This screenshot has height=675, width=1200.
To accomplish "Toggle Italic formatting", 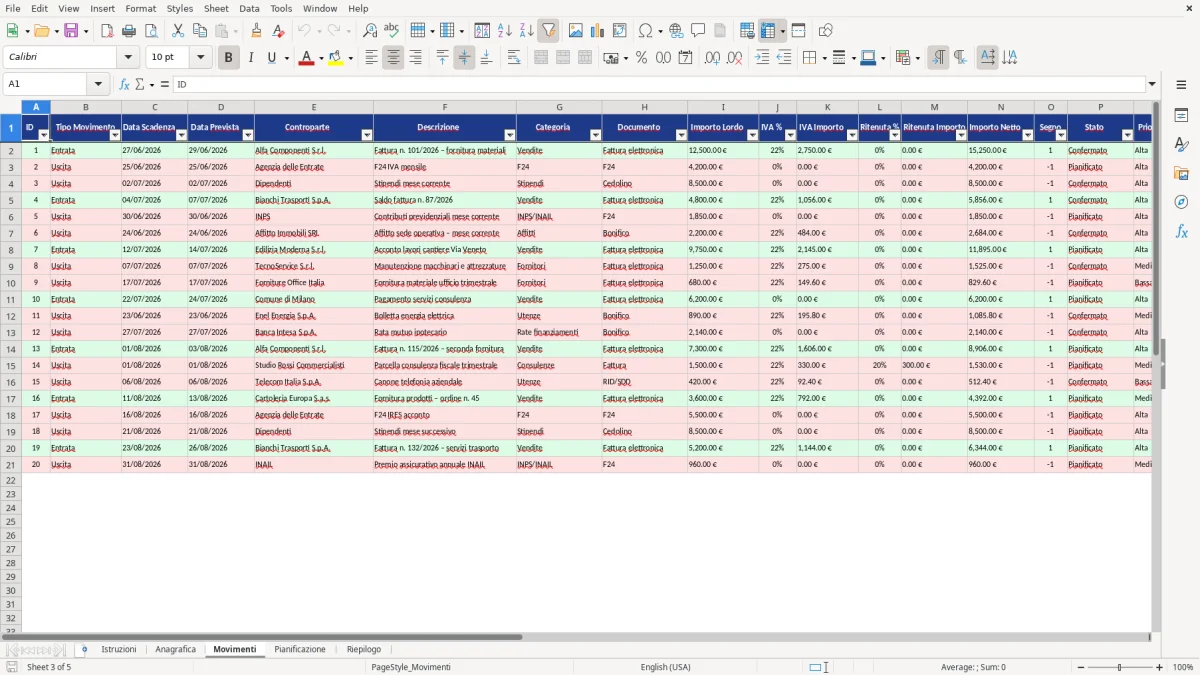I will (250, 58).
